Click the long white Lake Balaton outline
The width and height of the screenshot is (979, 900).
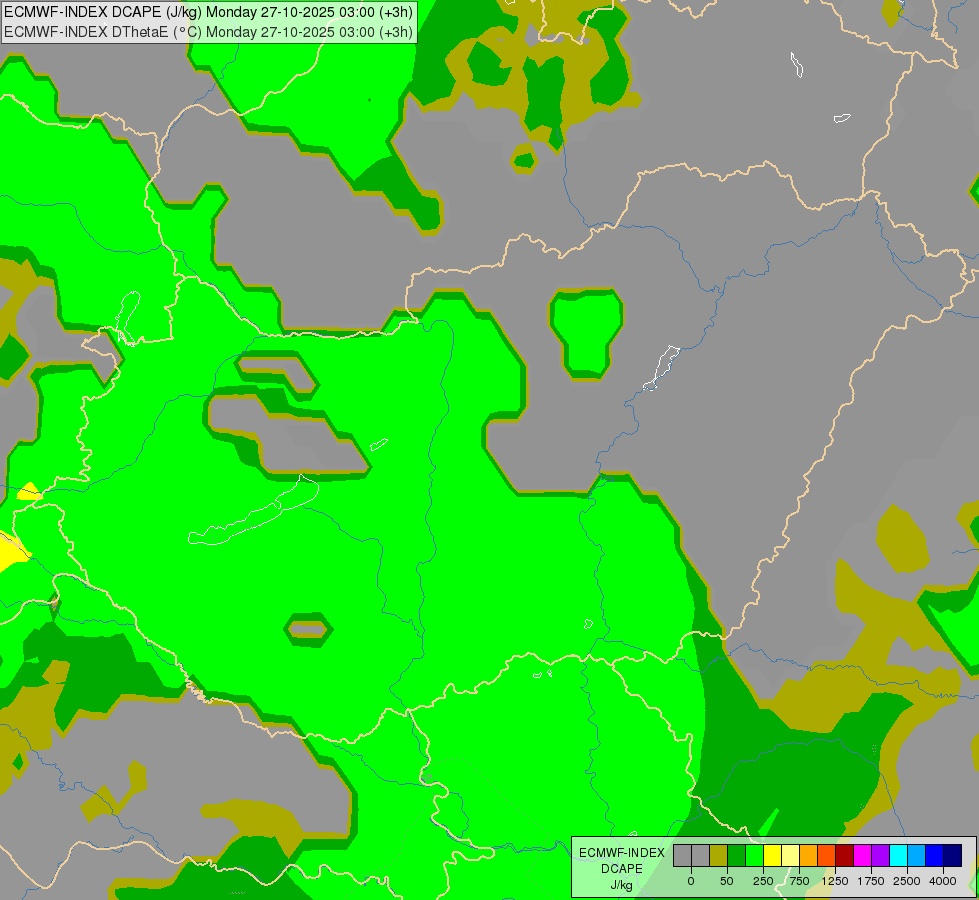point(253,510)
